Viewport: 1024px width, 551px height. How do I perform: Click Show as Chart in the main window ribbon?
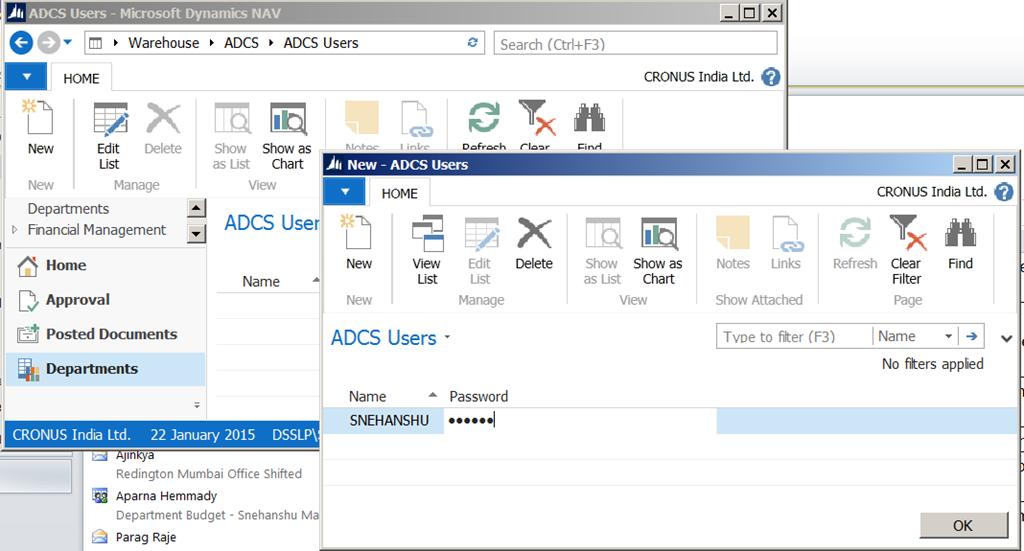coord(287,136)
